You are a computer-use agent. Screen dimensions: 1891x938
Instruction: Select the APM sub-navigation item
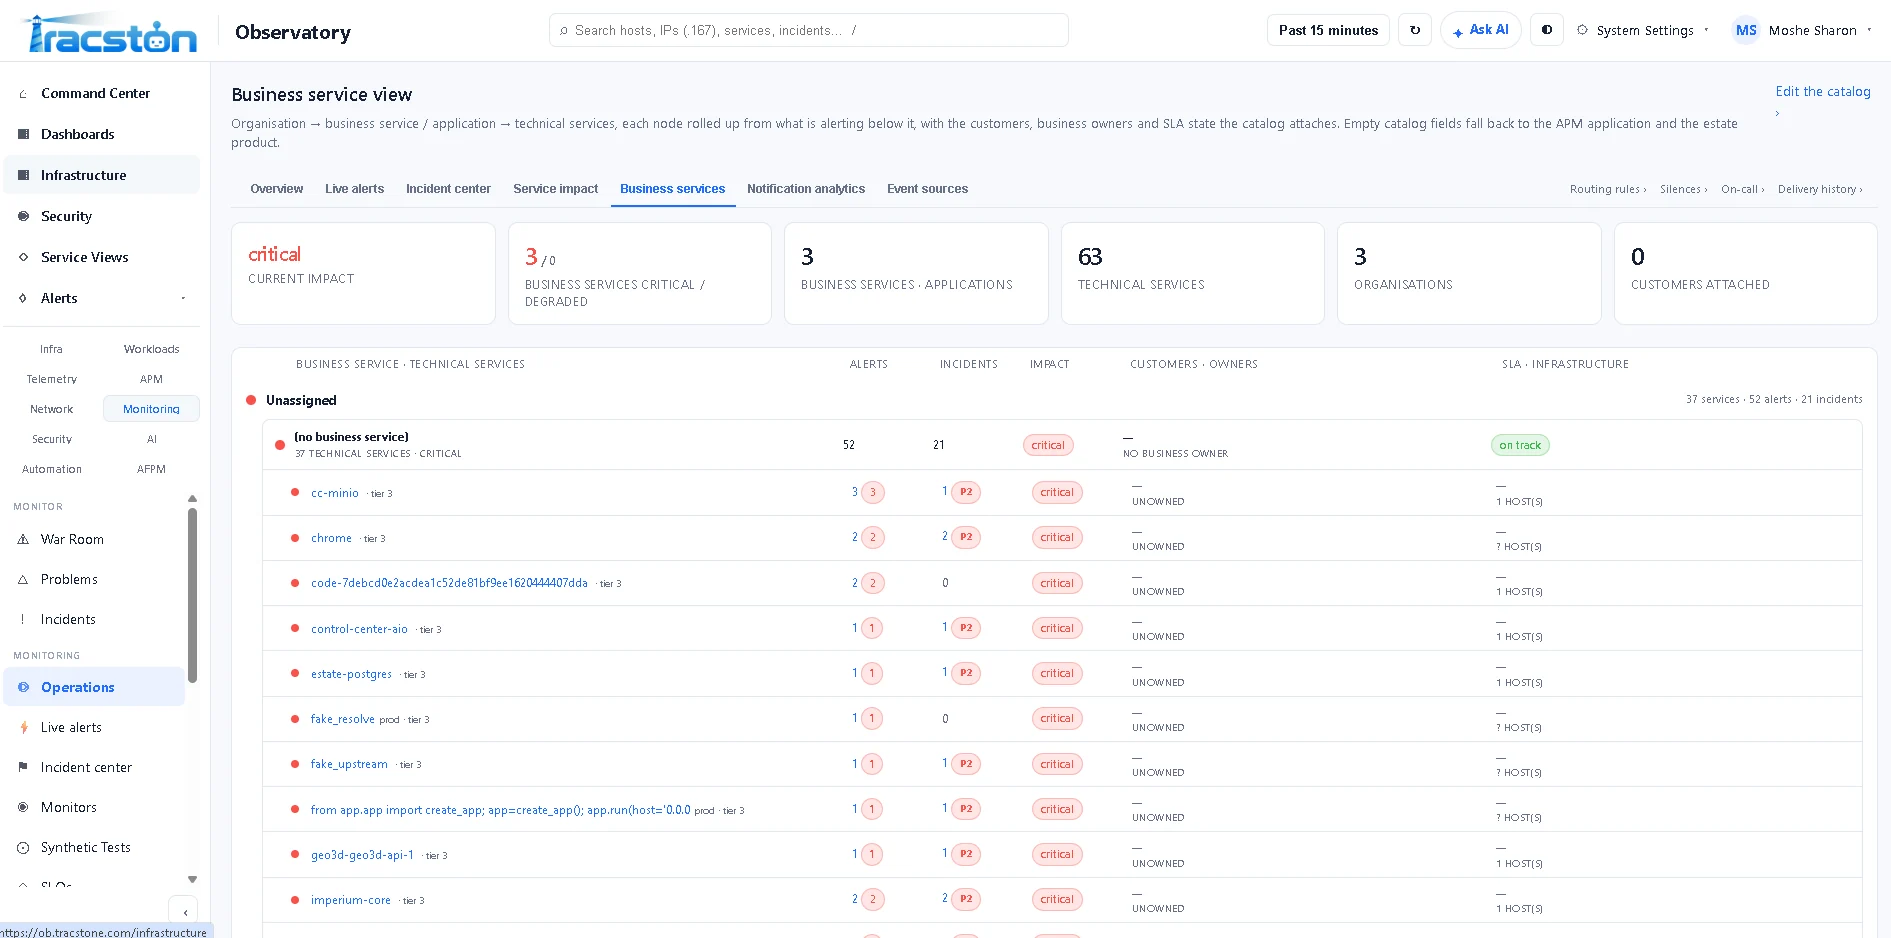point(151,379)
